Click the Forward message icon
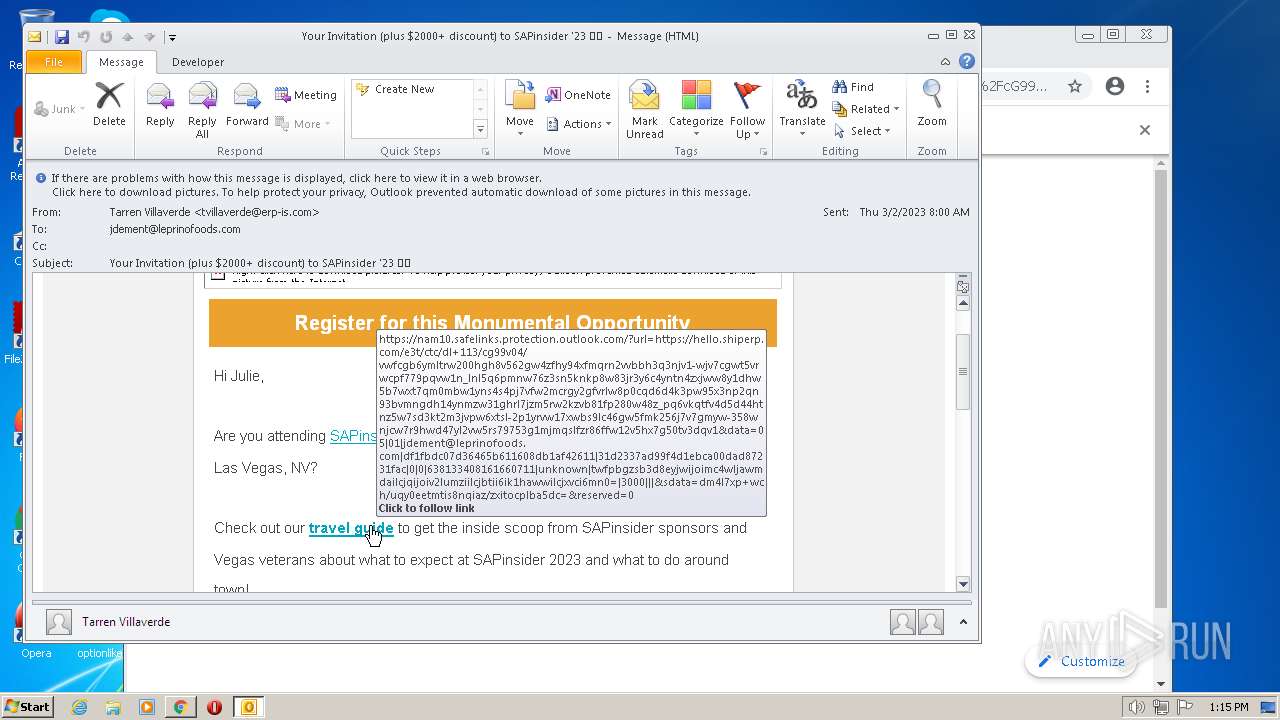 247,104
